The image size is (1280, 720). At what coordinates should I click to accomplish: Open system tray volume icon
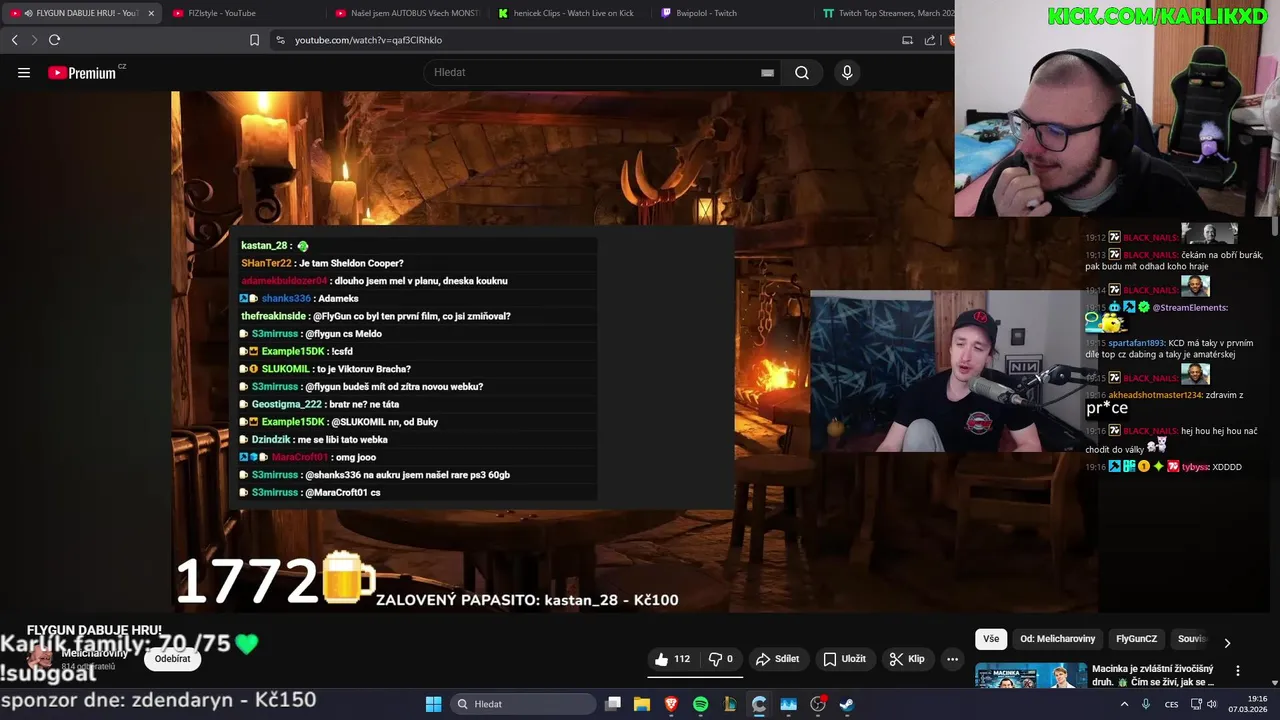[1211, 704]
